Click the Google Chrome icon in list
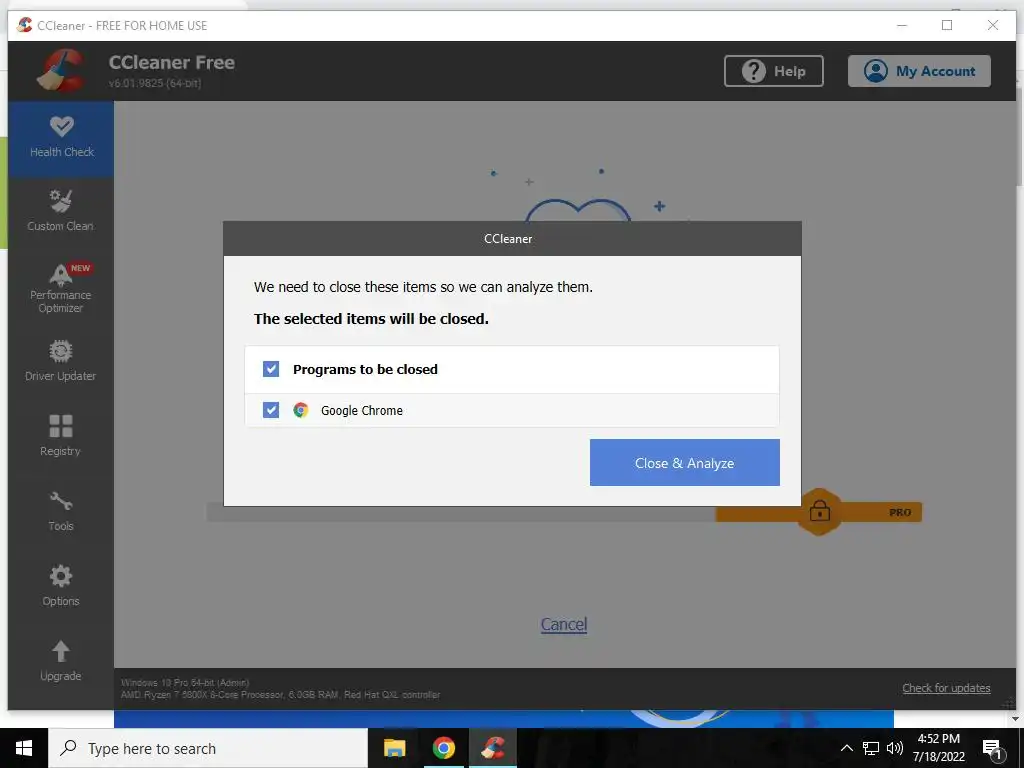Image resolution: width=1024 pixels, height=768 pixels. point(300,410)
